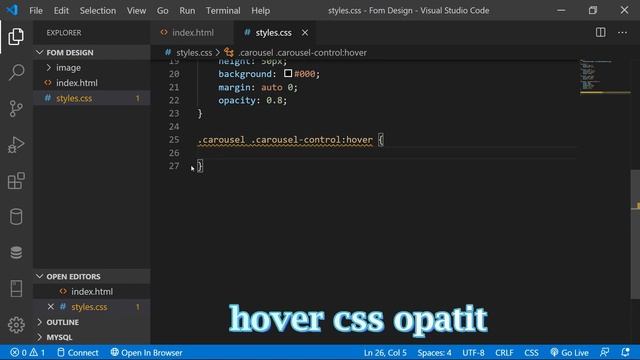The height and width of the screenshot is (360, 640).
Task: Open the Edit menu
Action: point(61,11)
